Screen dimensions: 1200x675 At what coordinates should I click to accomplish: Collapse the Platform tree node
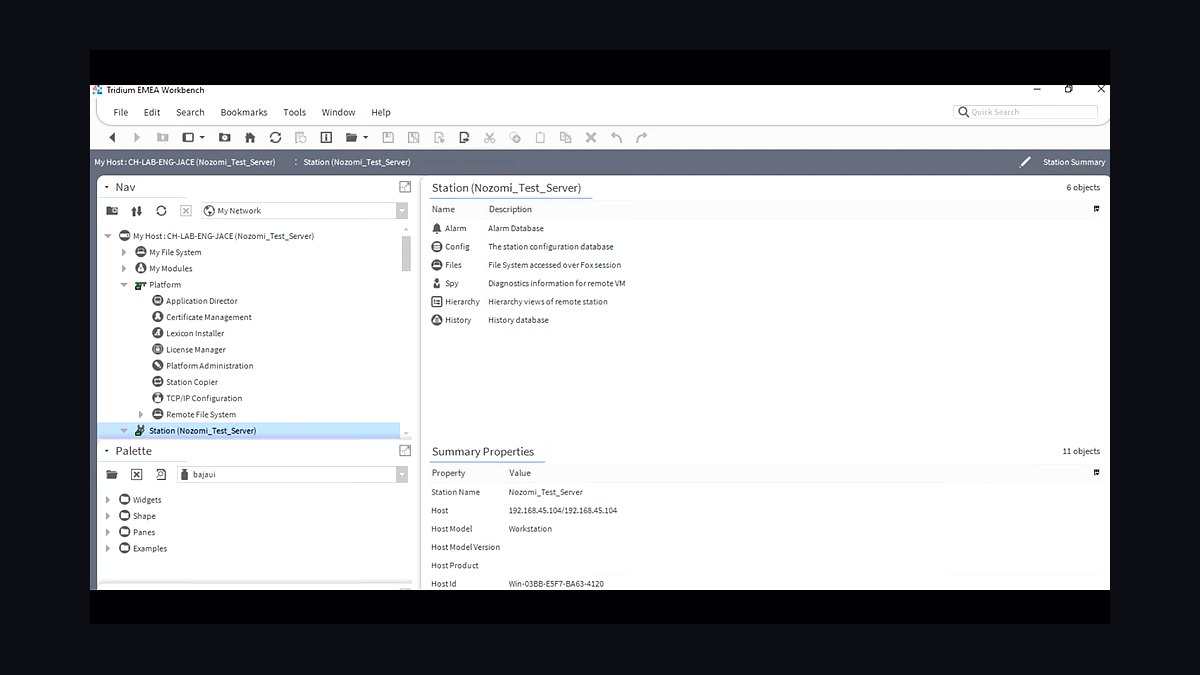tap(124, 285)
